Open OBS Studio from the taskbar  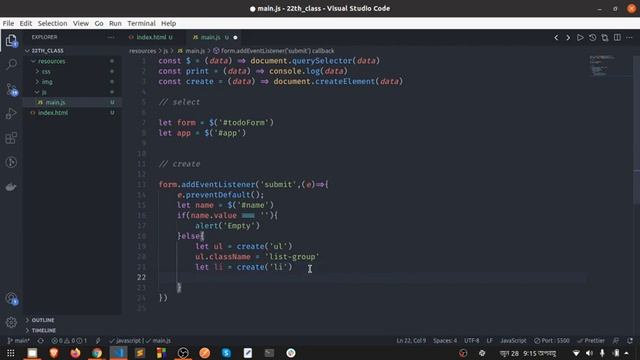183,353
